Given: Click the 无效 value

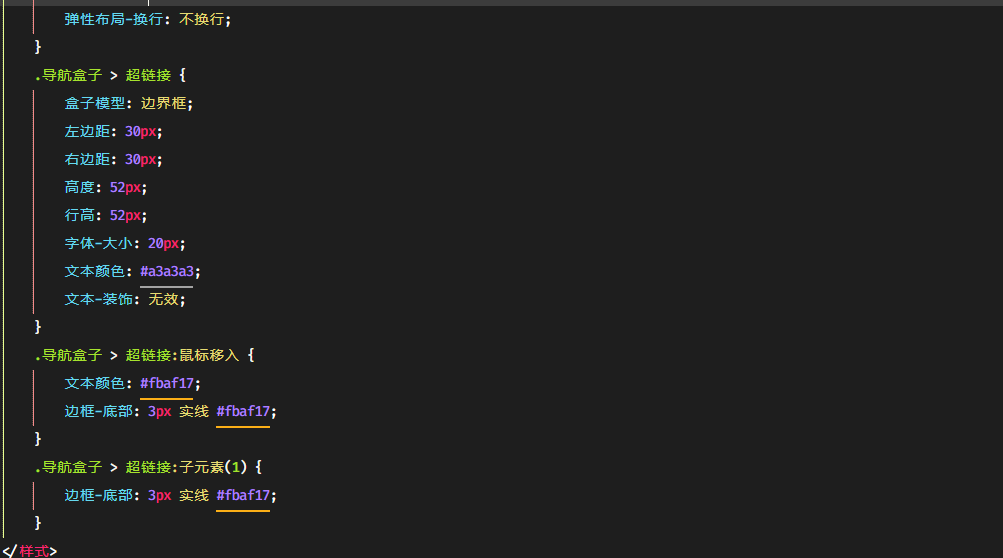Looking at the screenshot, I should (163, 299).
